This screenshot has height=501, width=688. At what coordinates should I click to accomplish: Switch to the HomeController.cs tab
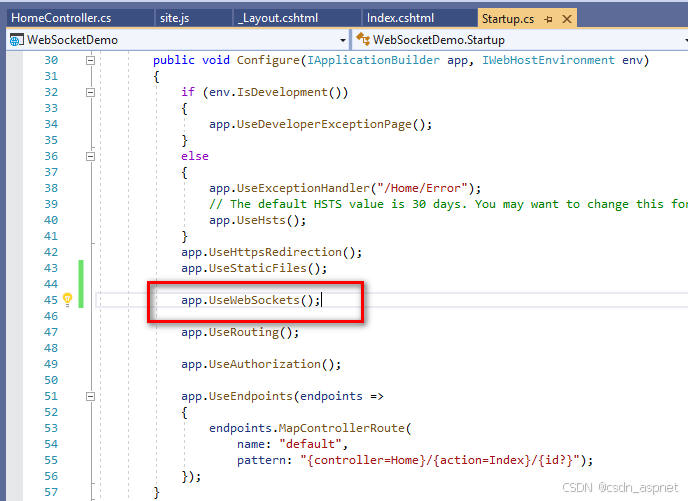[61, 18]
